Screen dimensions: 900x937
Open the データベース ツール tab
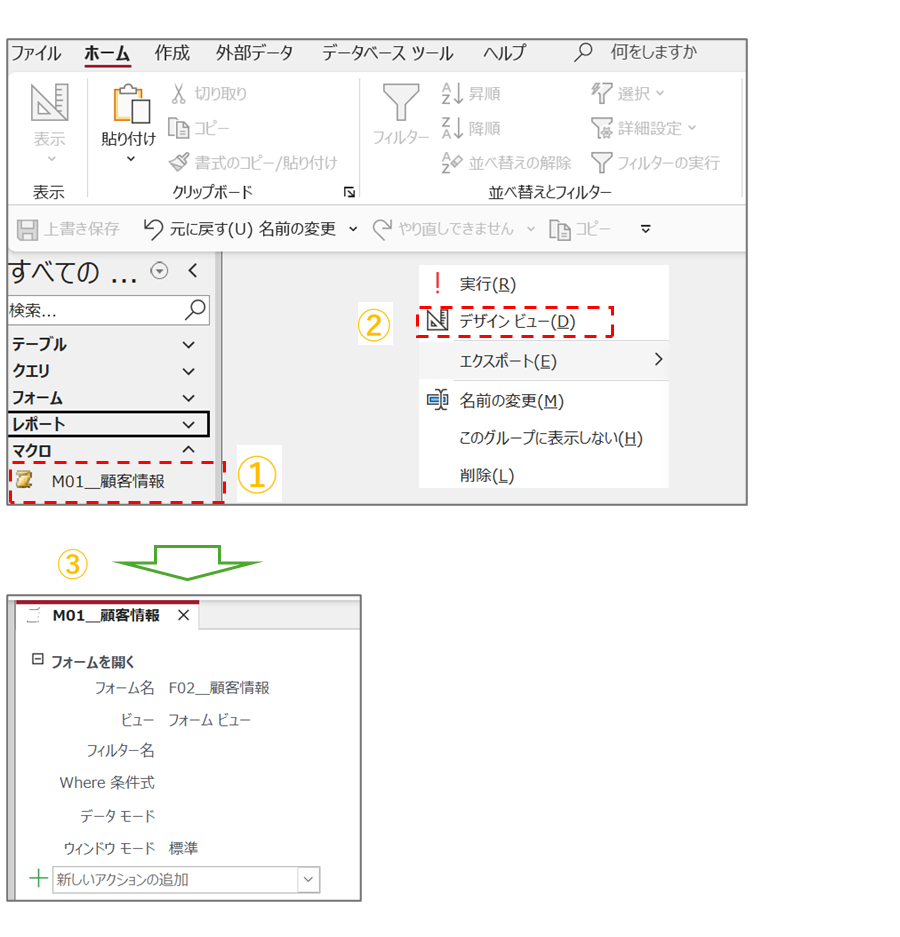pyautogui.click(x=387, y=53)
